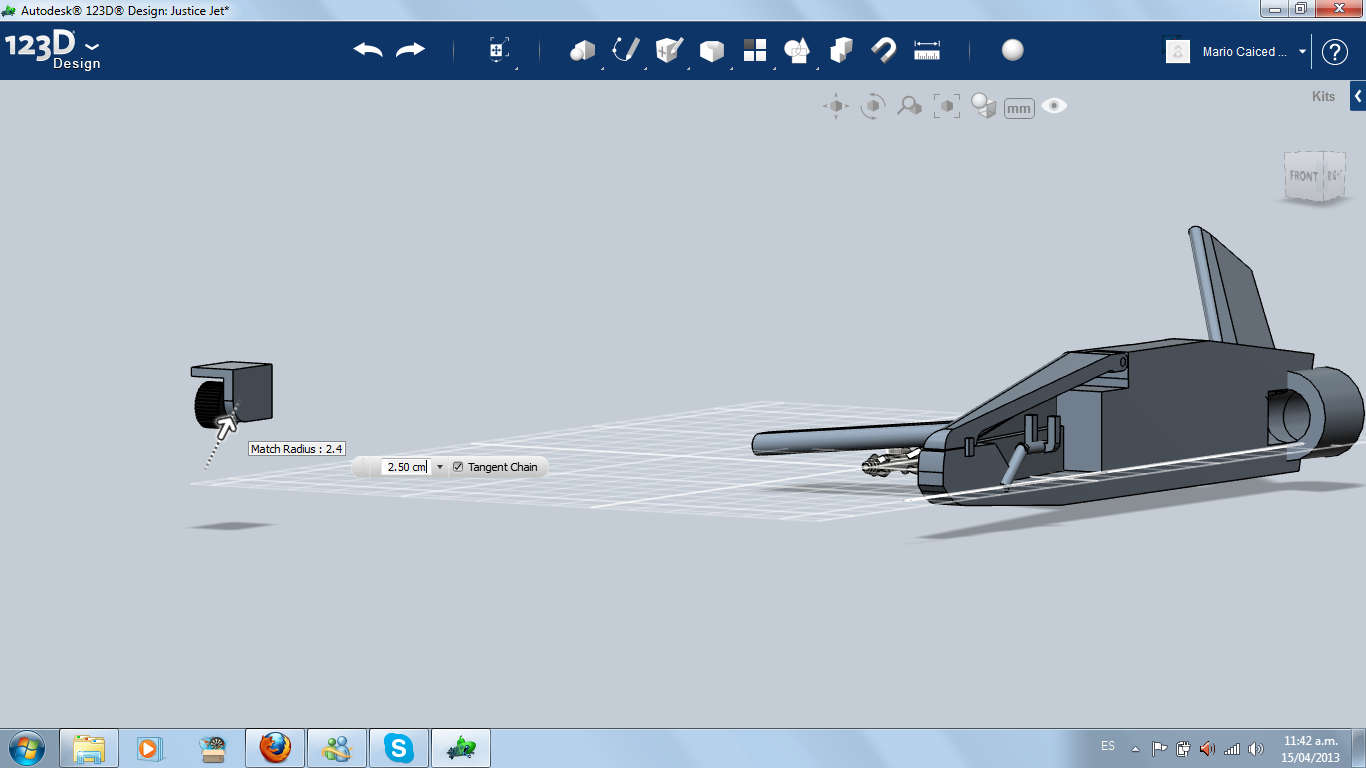Open the Help question mark

(1335, 52)
